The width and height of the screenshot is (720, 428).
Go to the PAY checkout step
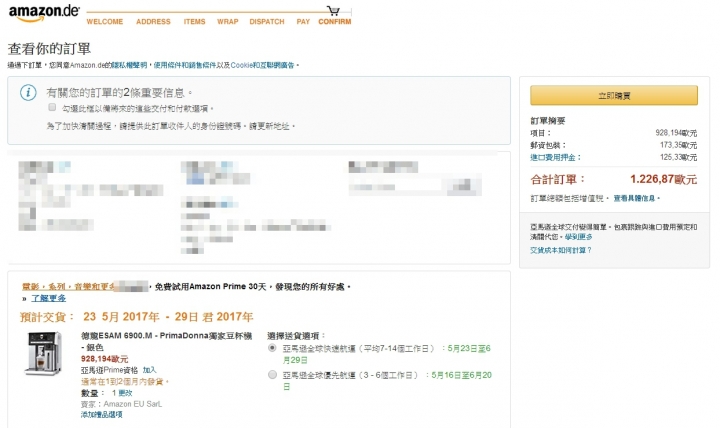pos(303,22)
